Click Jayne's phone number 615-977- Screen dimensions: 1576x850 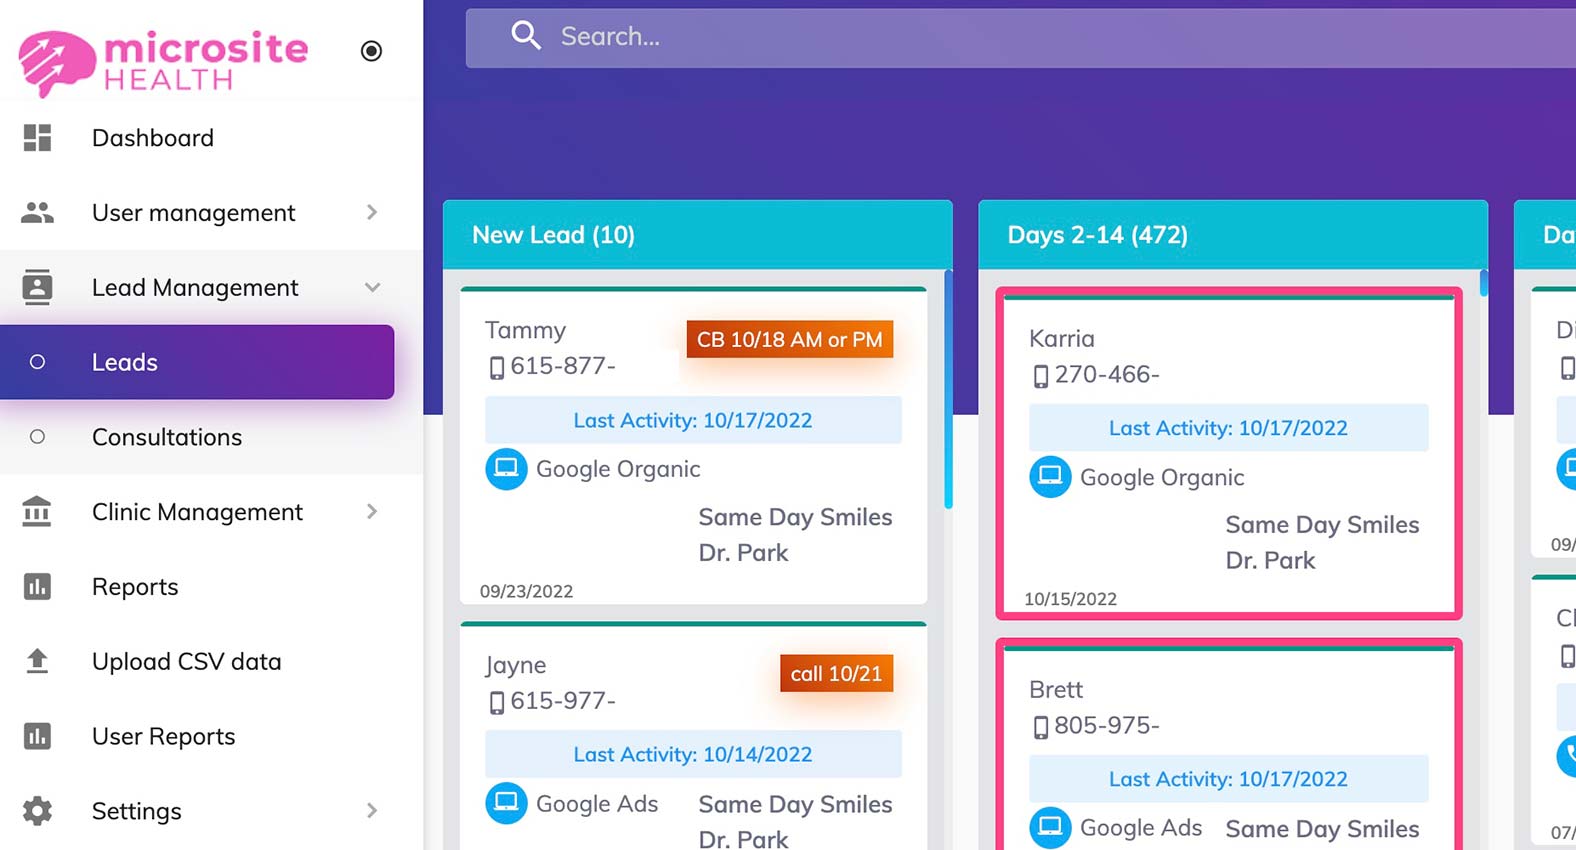pyautogui.click(x=563, y=701)
